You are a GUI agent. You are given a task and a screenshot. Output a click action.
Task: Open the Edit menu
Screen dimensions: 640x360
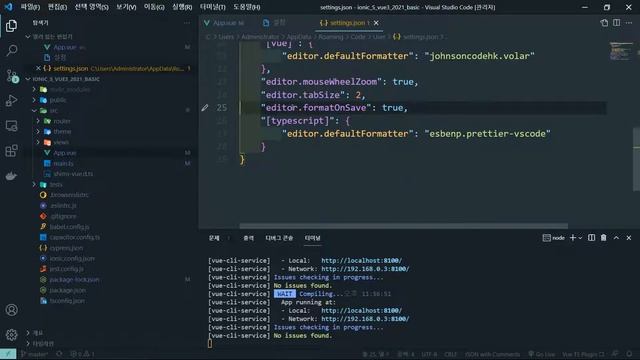(57, 7)
